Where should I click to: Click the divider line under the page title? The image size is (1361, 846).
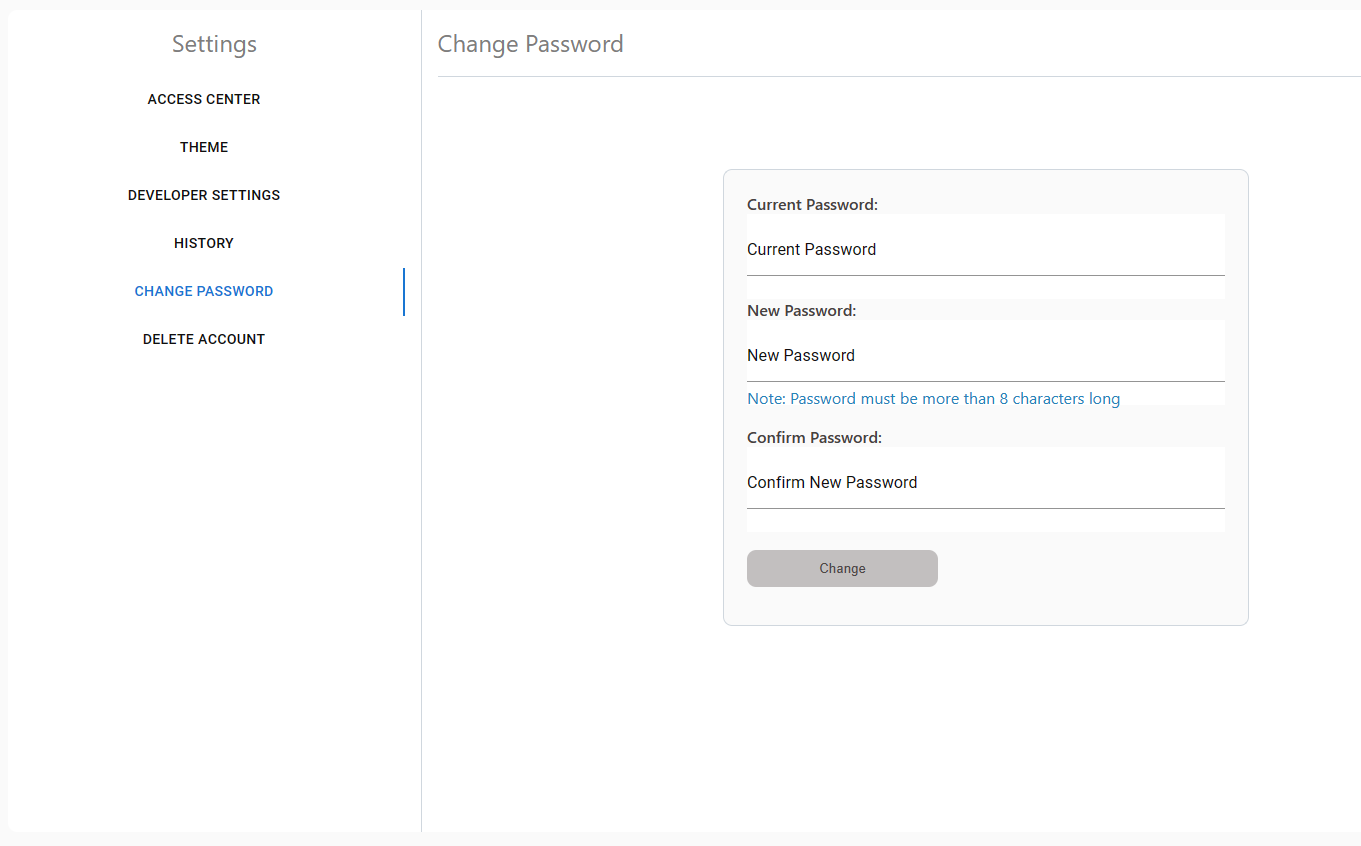(899, 76)
